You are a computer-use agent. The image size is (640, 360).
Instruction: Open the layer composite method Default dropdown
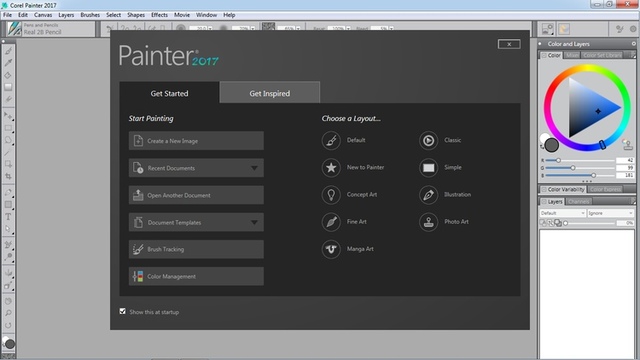pyautogui.click(x=562, y=213)
